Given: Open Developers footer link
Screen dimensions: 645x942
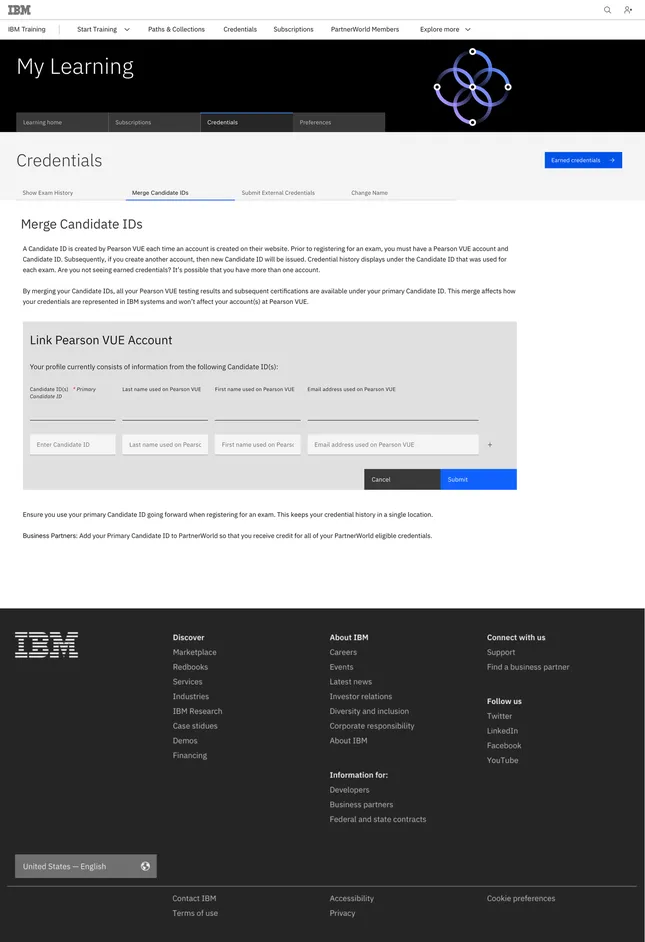Looking at the screenshot, I should [350, 790].
